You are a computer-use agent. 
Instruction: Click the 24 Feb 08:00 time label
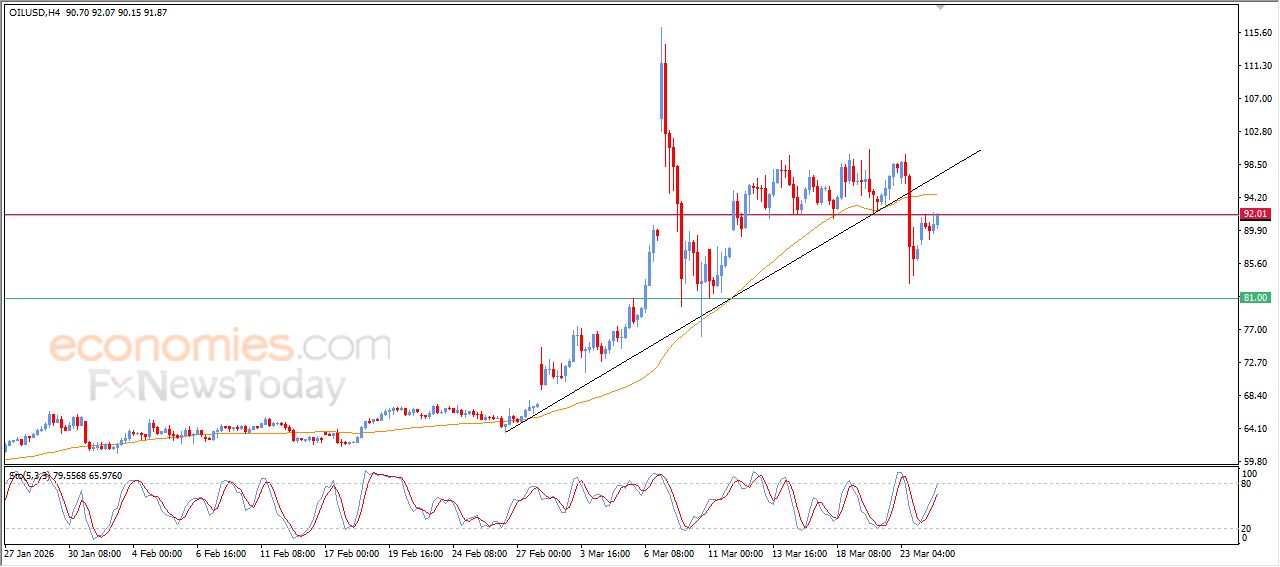click(481, 553)
